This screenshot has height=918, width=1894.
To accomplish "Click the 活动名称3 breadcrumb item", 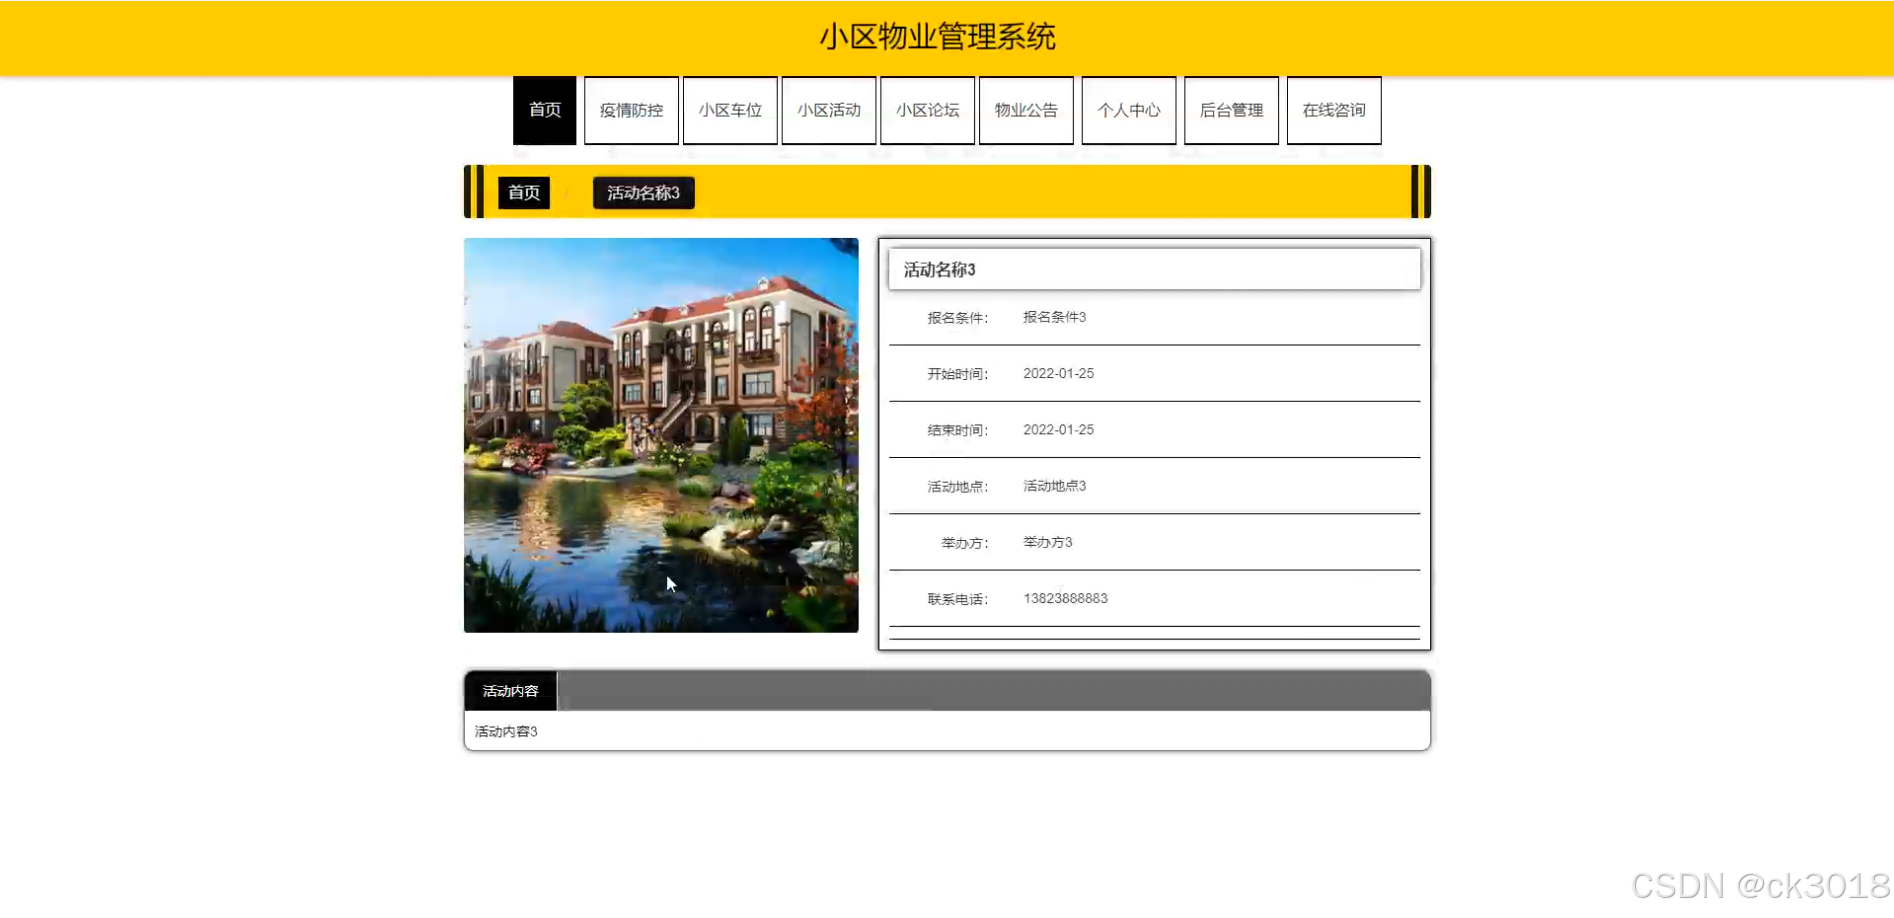I will click(643, 193).
